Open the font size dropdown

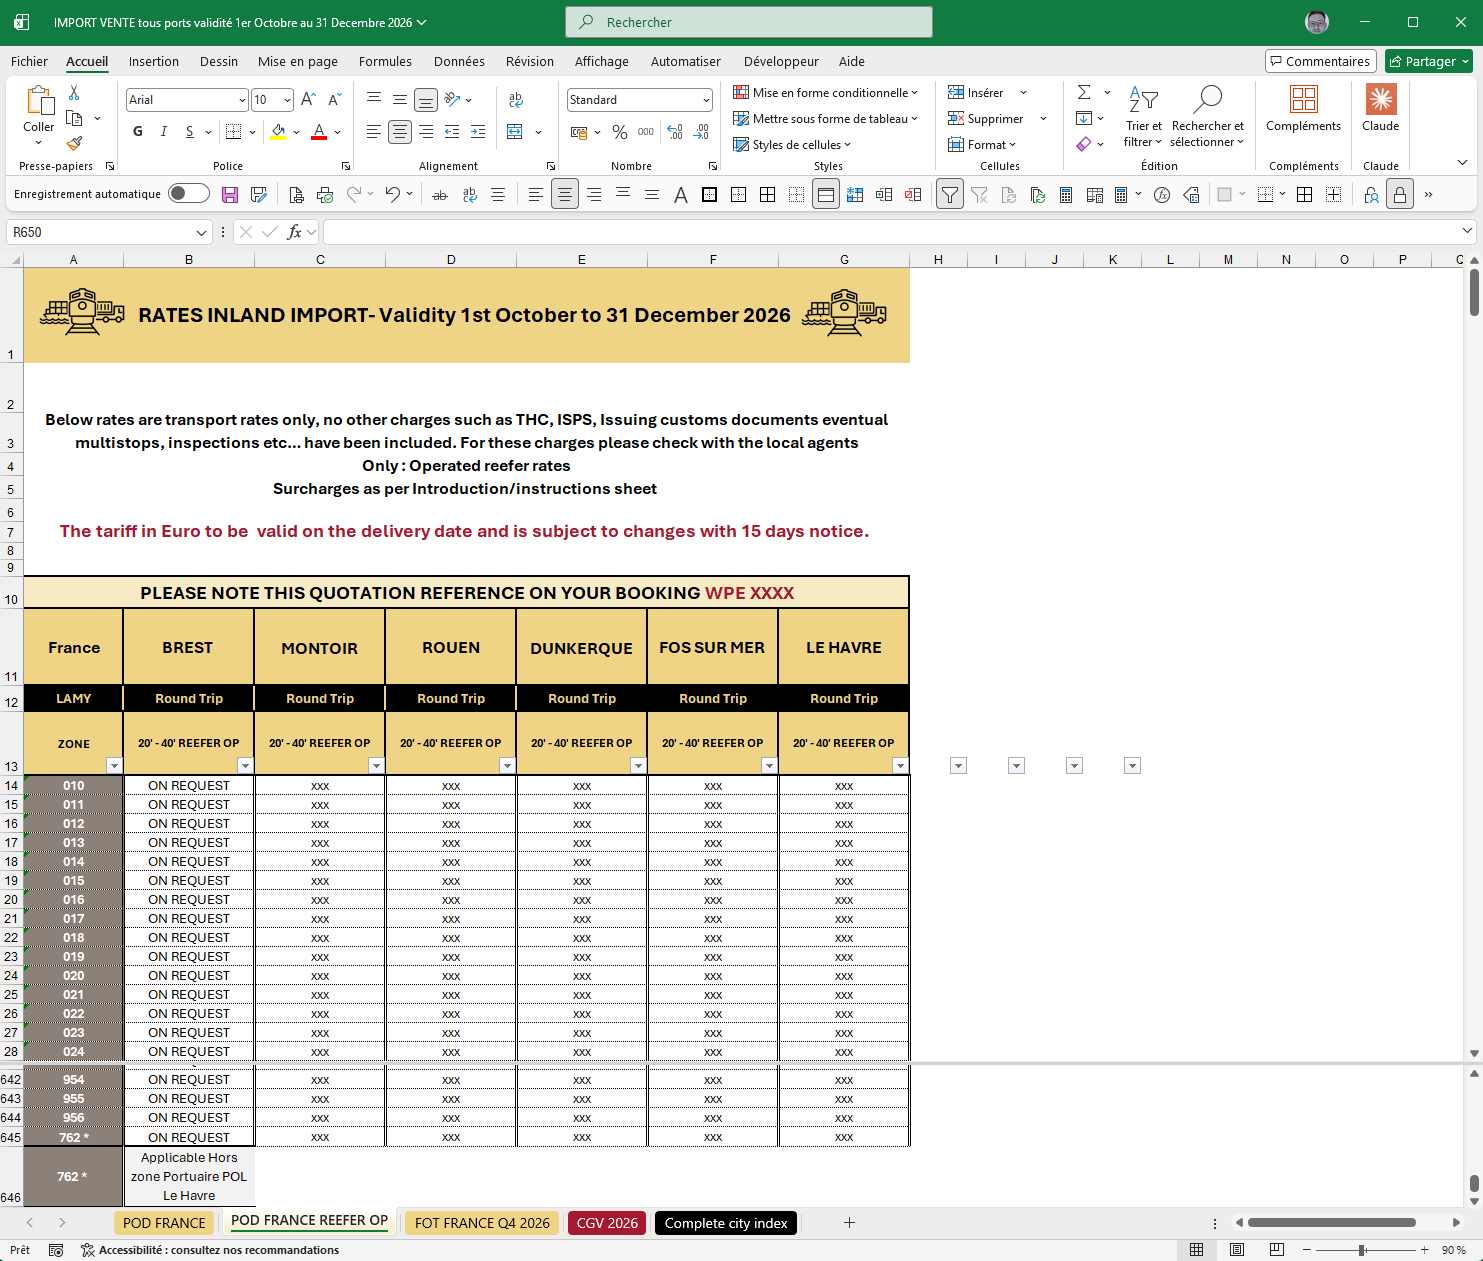point(287,100)
